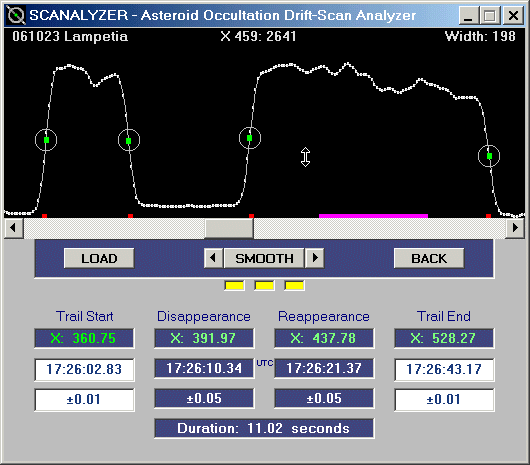Click the LOAD button

tap(99, 259)
